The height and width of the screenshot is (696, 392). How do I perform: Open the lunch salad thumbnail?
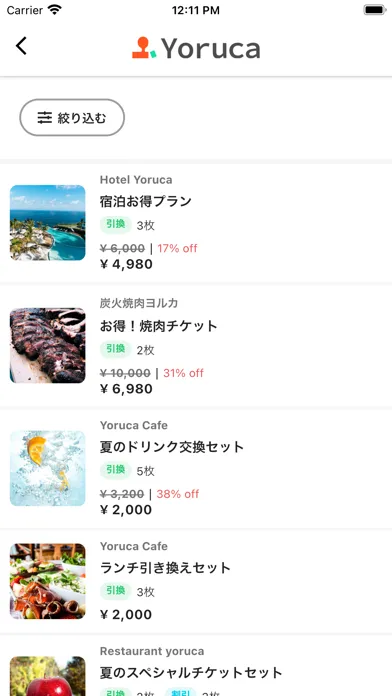(x=48, y=581)
